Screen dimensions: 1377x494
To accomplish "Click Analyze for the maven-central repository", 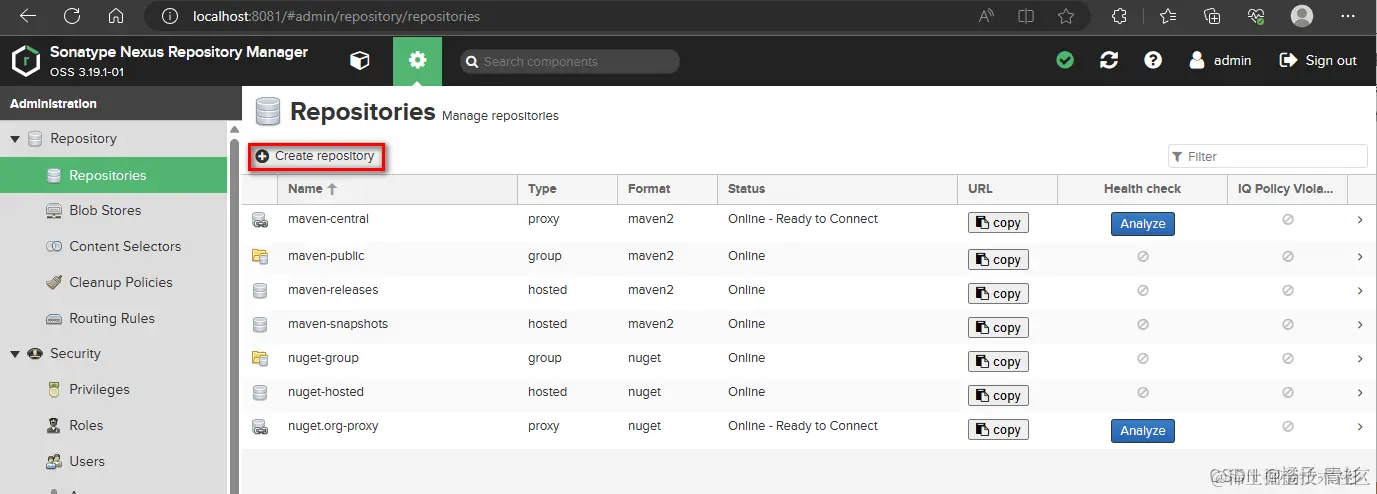I will (1142, 224).
